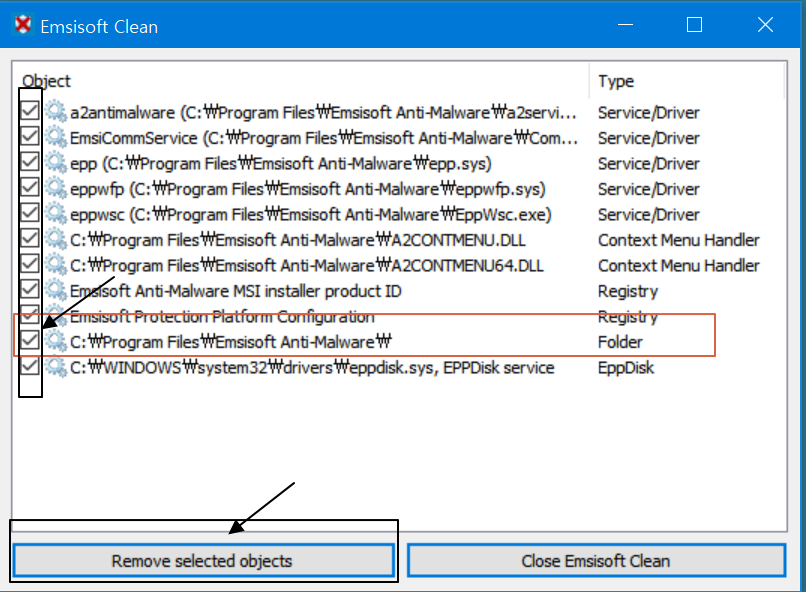The height and width of the screenshot is (592, 806).
Task: Click gear icon of epp.sys row
Action: [x=56, y=163]
